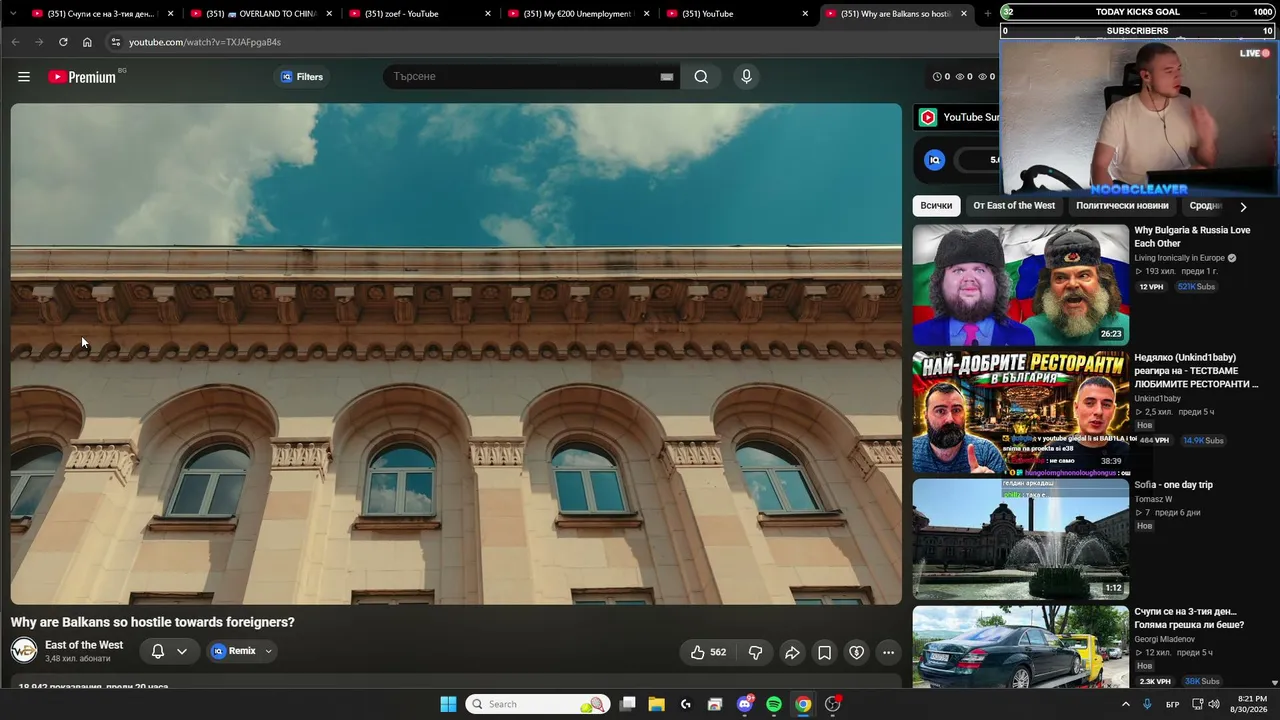This screenshot has height=720, width=1280.
Task: Open 'Why Bulgaria & Russia Love Each Other' thumbnail
Action: point(1021,285)
